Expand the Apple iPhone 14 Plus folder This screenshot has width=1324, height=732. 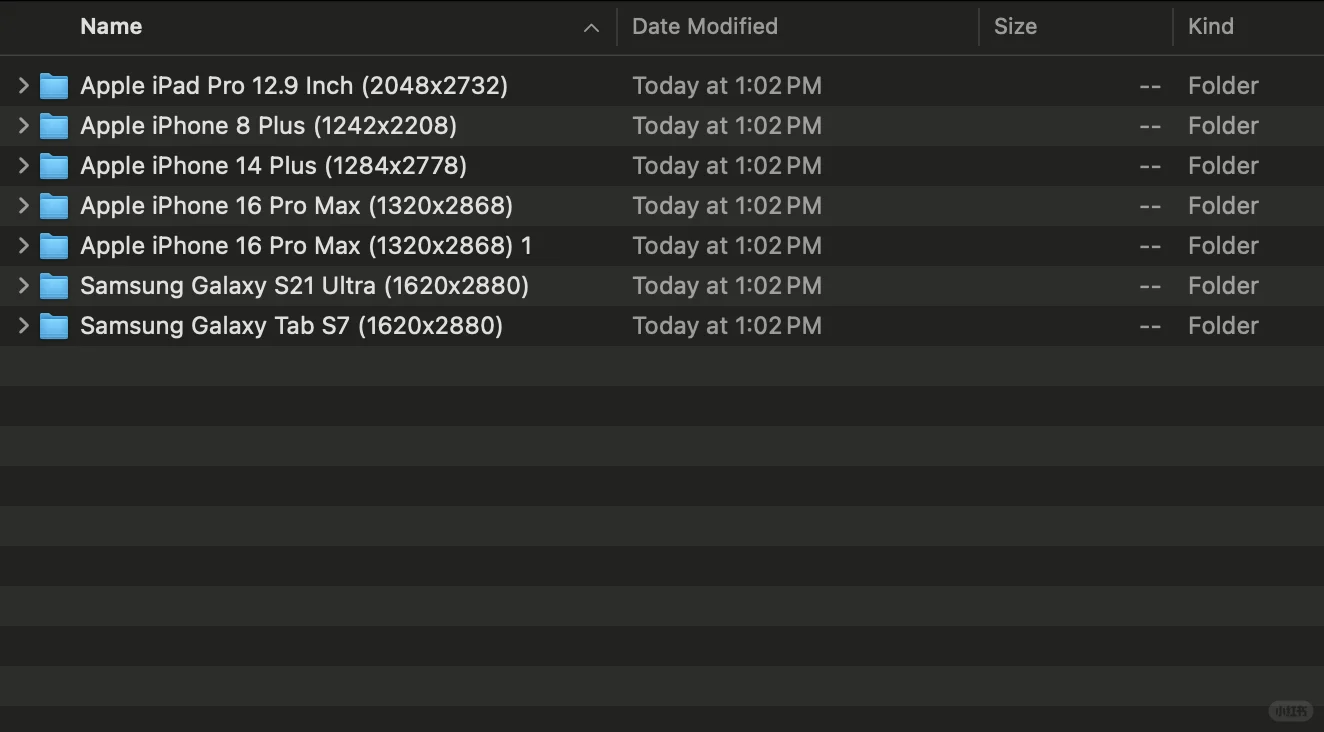pyautogui.click(x=23, y=166)
